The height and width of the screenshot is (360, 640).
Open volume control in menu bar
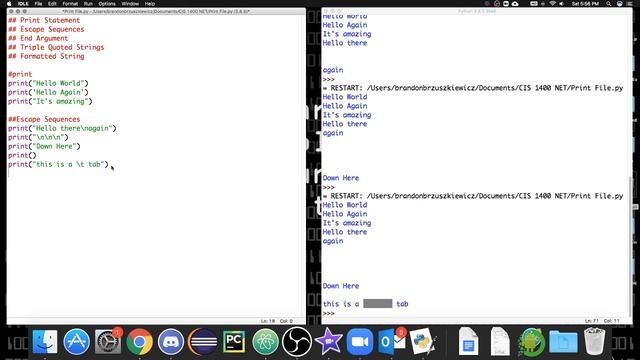(562, 4)
